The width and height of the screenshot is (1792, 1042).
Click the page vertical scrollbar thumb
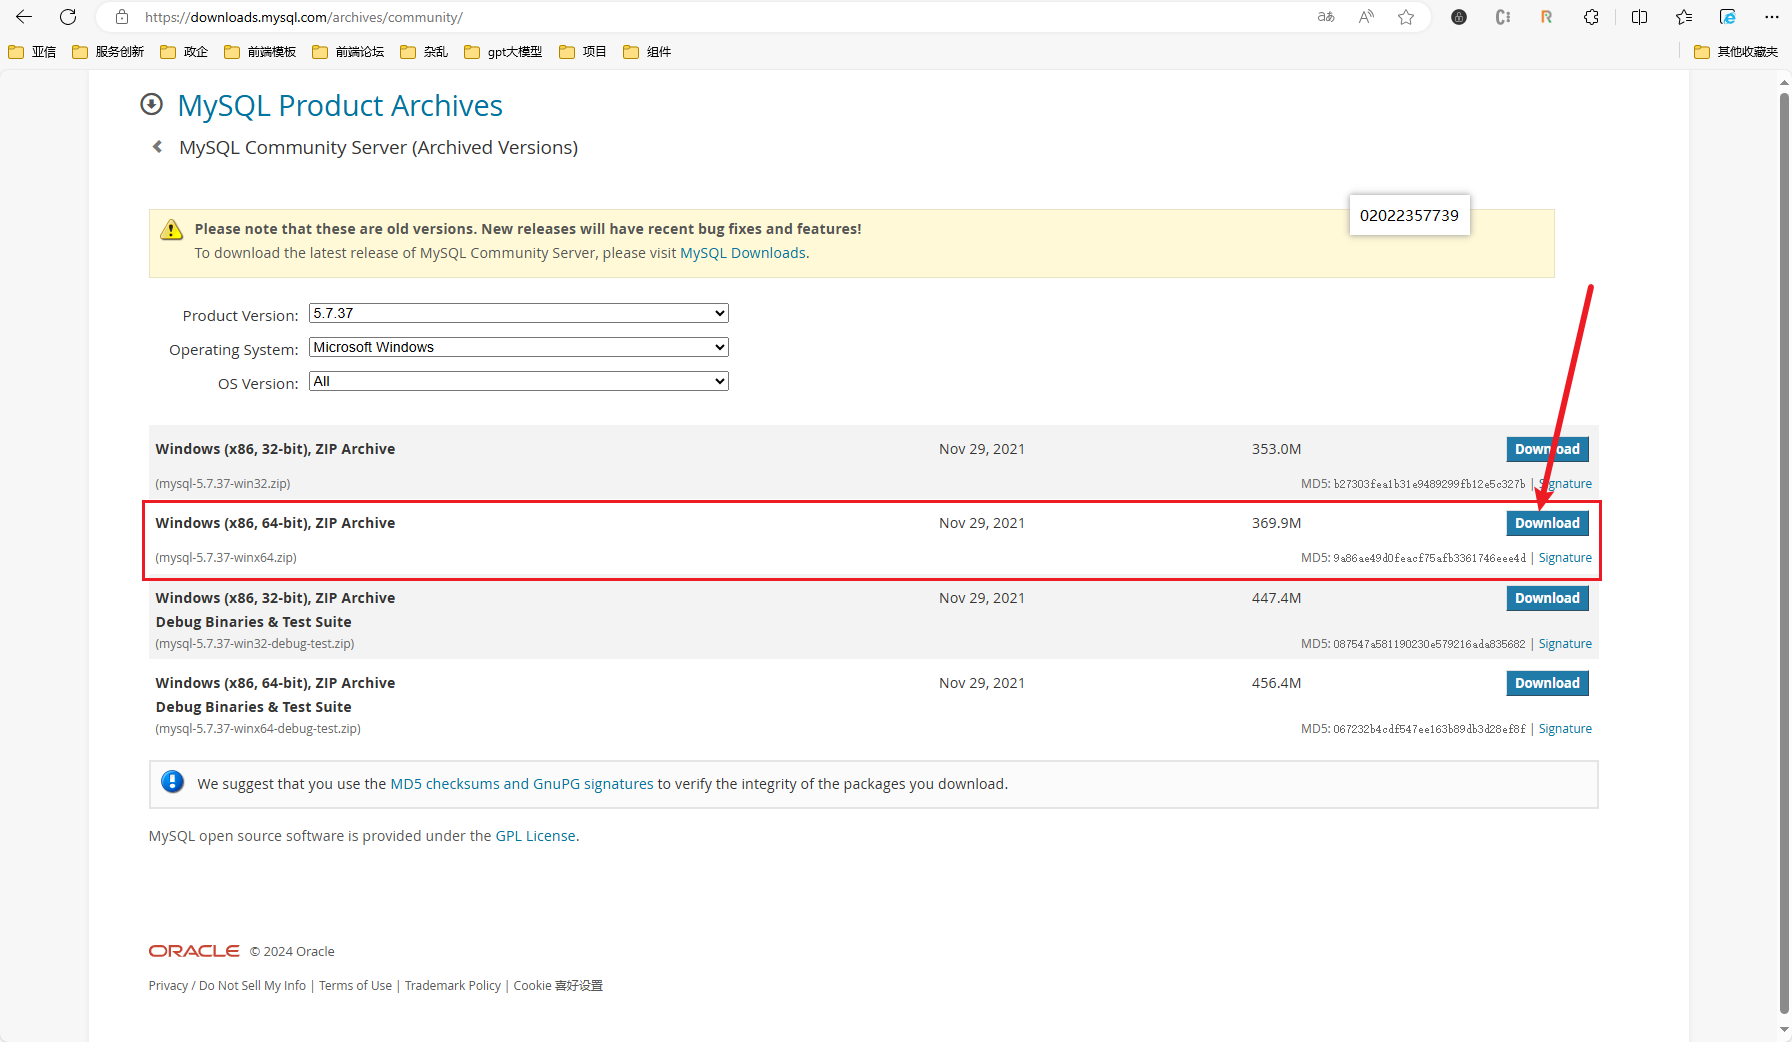1784,555
